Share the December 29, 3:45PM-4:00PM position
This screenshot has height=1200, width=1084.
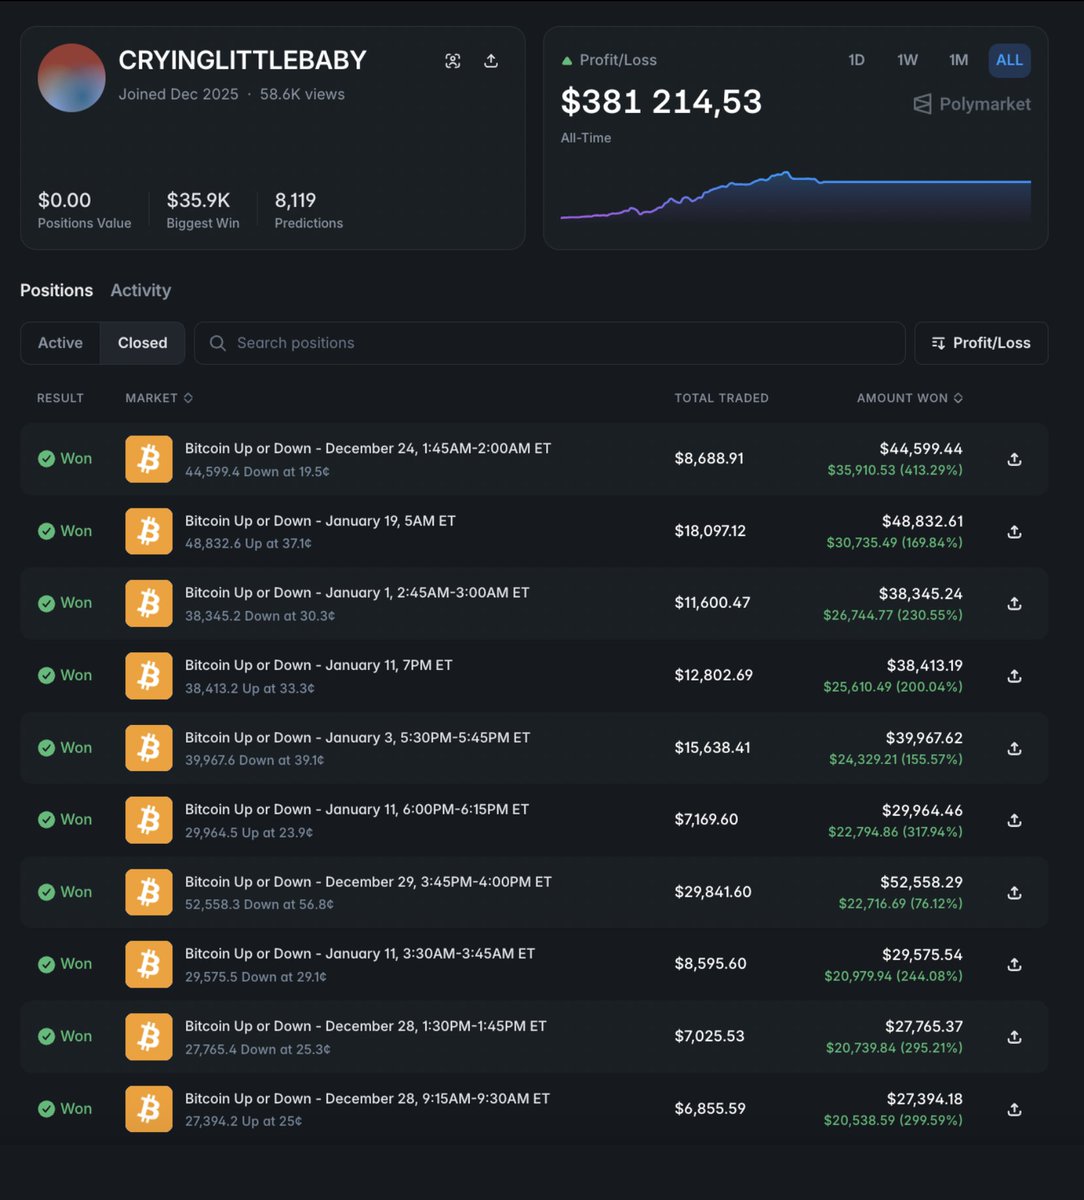pos(1014,892)
